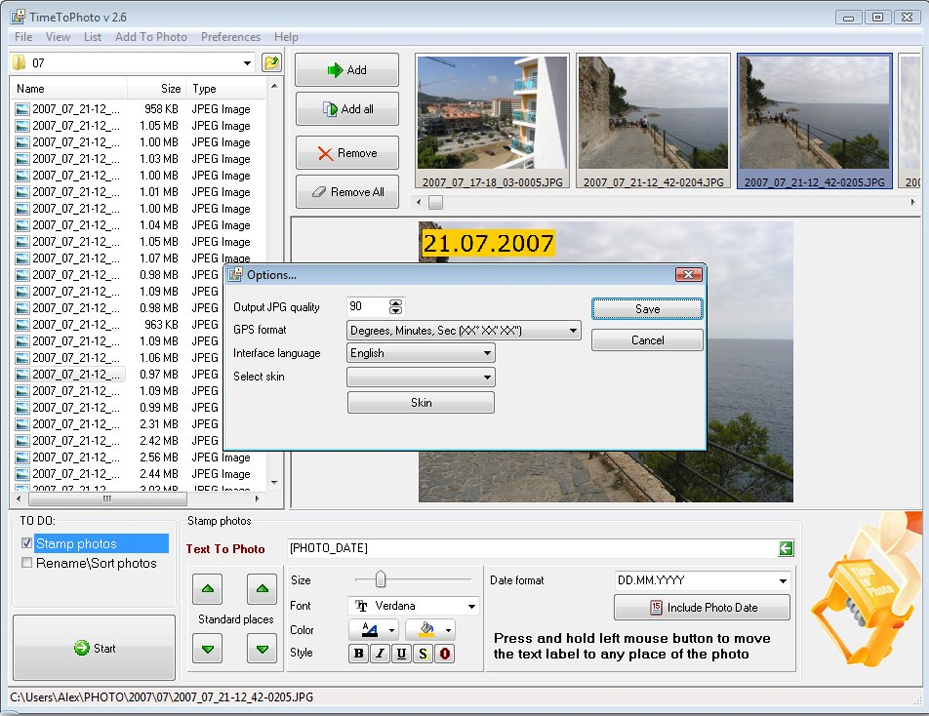Open the Preferences menu
Image resolution: width=929 pixels, height=716 pixels.
[230, 37]
